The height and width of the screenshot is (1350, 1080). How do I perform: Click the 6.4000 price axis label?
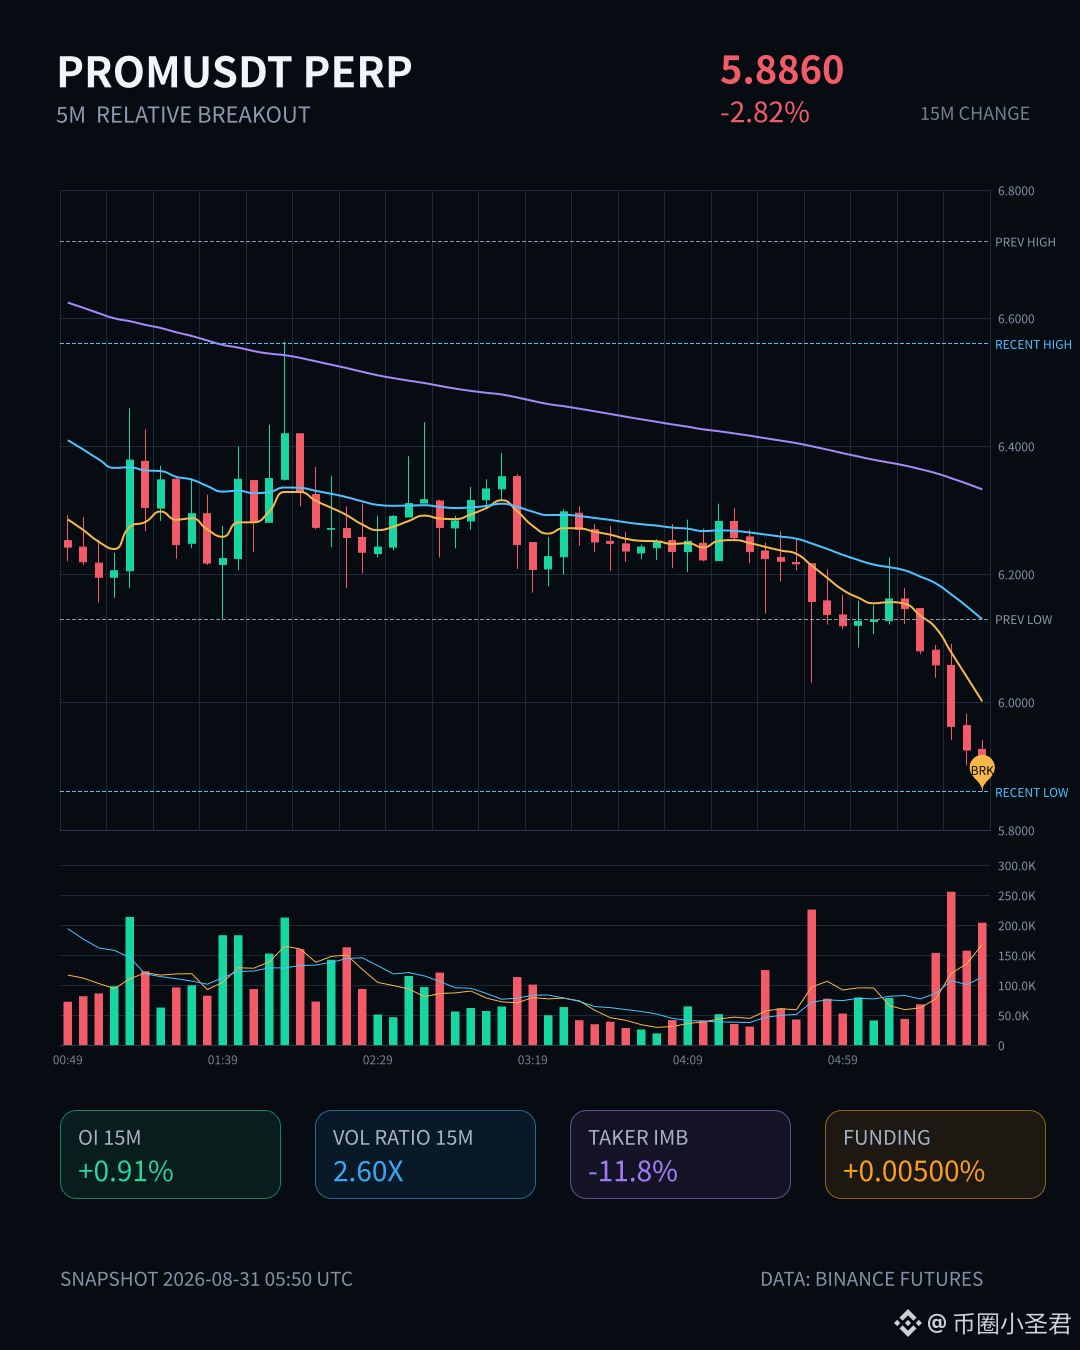click(1016, 447)
